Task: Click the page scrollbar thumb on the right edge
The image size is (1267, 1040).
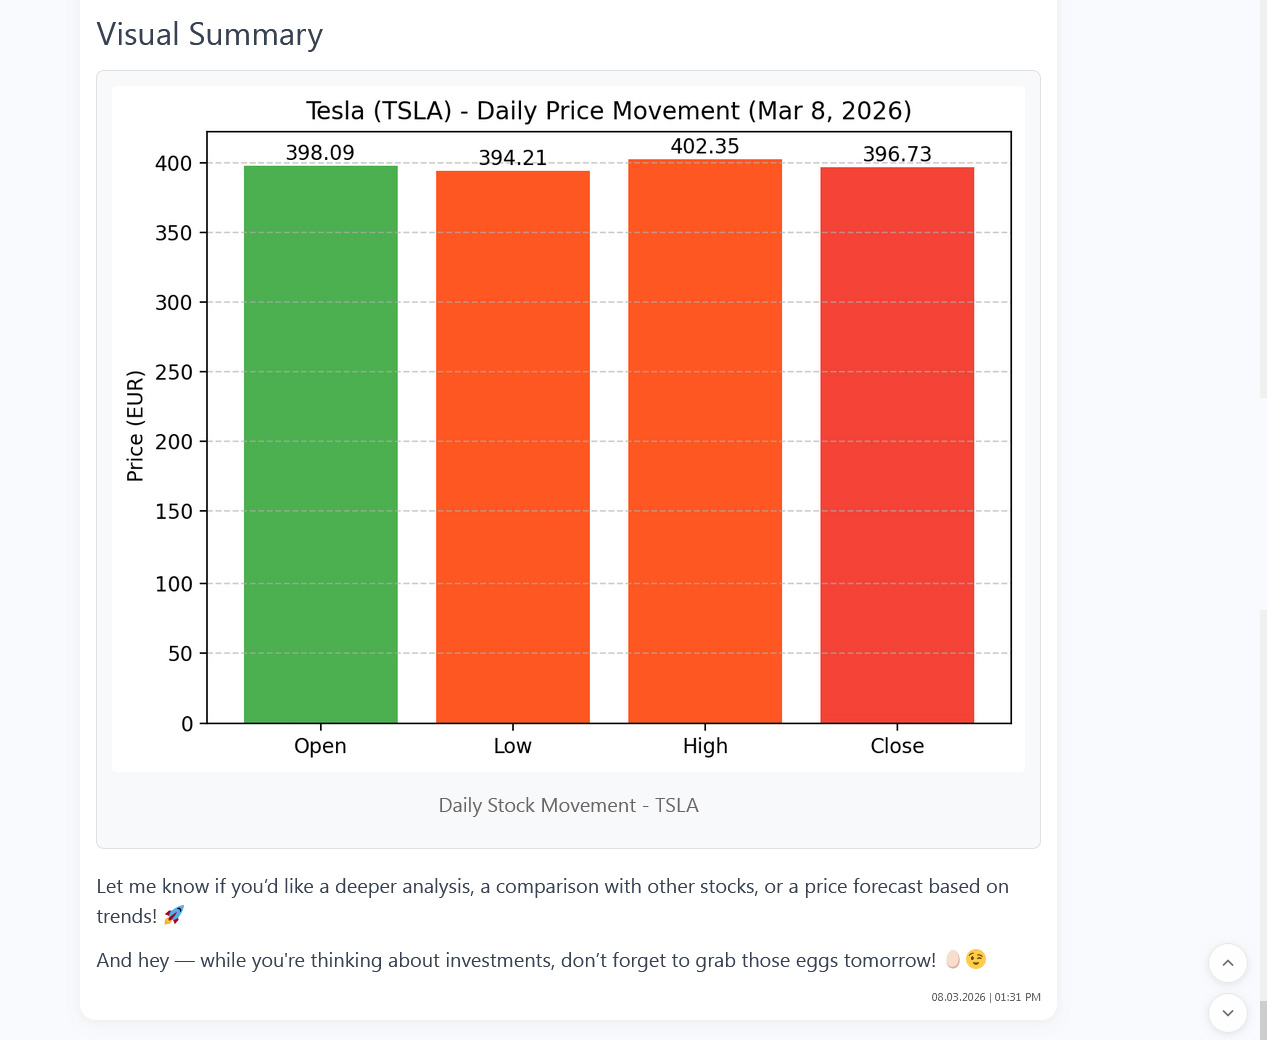Action: pos(1263,1019)
